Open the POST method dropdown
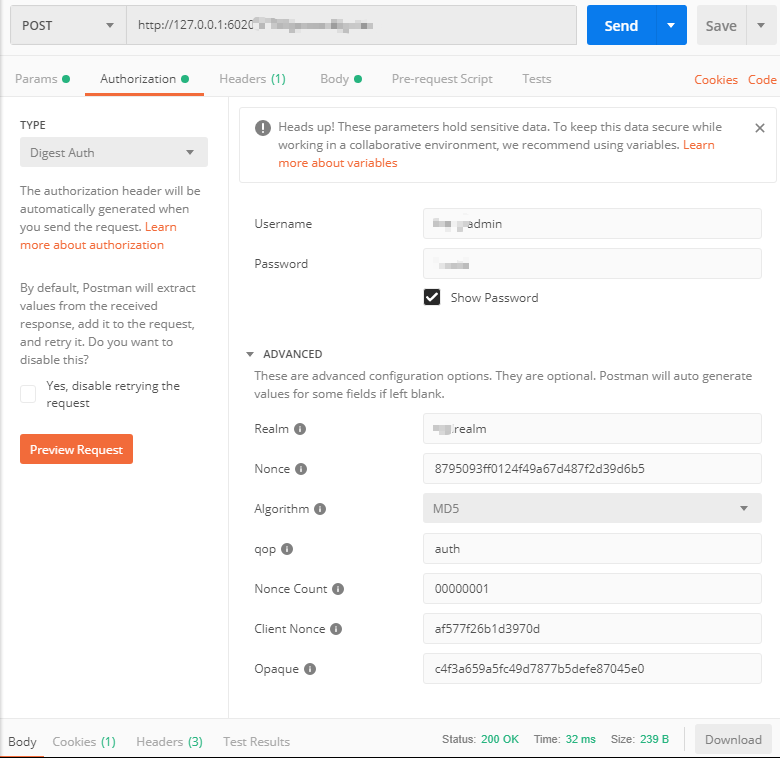Image resolution: width=780 pixels, height=758 pixels. click(68, 26)
